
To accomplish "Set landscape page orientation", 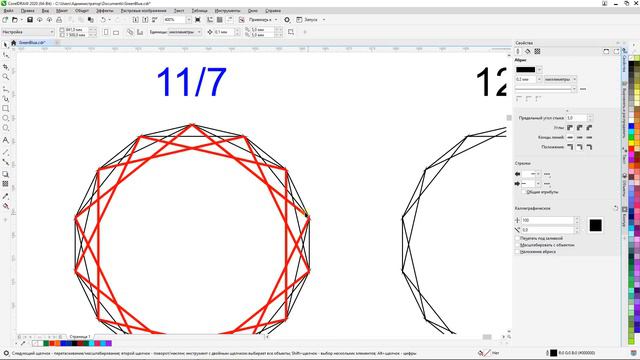I will (116, 32).
